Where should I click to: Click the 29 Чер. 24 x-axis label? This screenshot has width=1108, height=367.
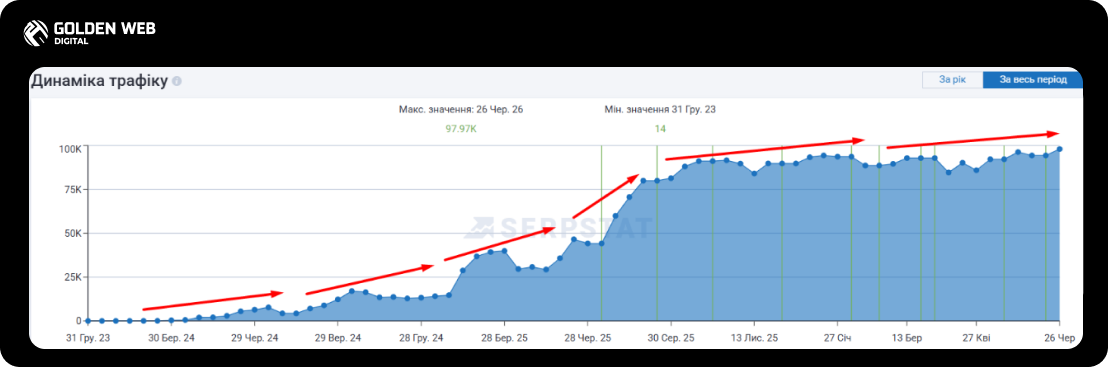[255, 339]
